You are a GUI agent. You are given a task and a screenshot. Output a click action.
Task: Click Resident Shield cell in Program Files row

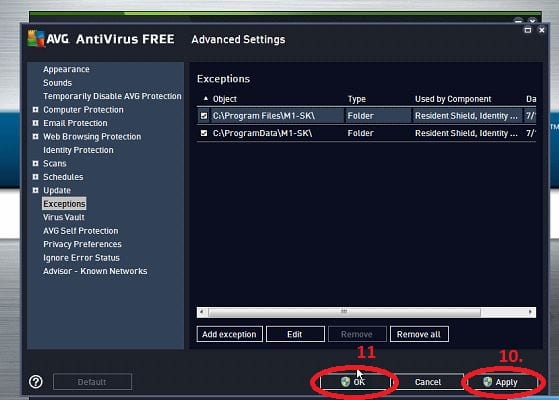click(466, 116)
